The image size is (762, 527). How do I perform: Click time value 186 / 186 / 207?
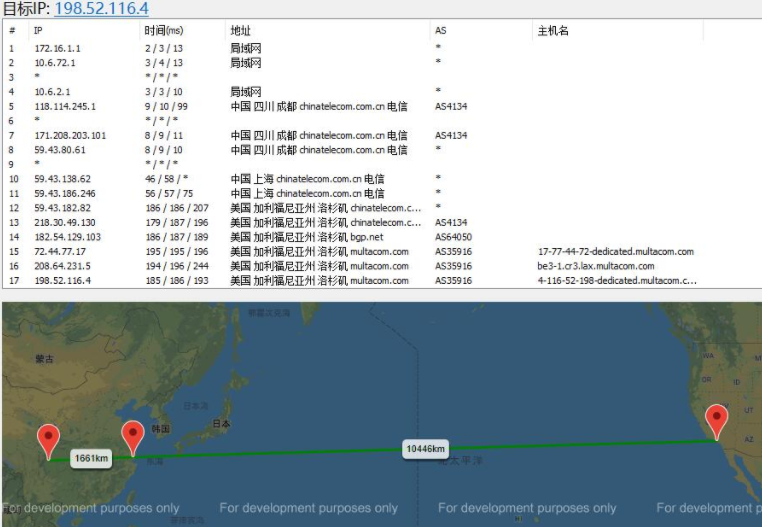177,208
